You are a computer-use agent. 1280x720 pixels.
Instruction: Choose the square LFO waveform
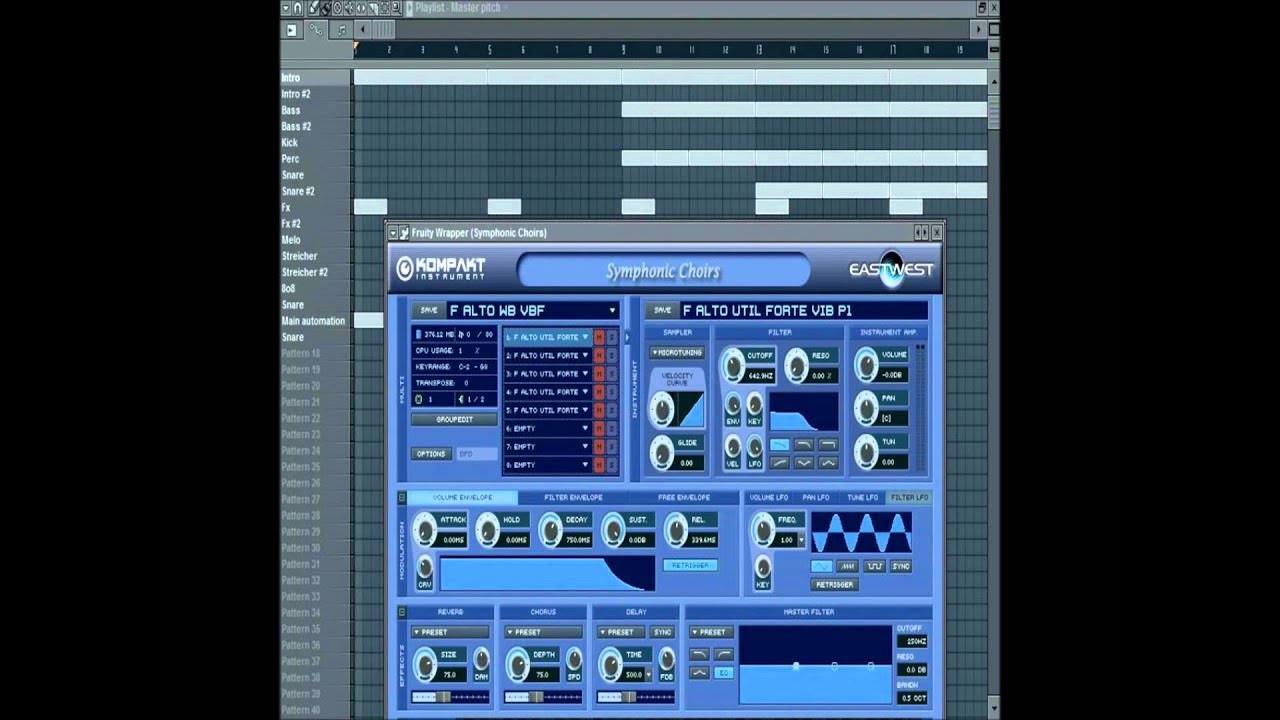tap(875, 566)
